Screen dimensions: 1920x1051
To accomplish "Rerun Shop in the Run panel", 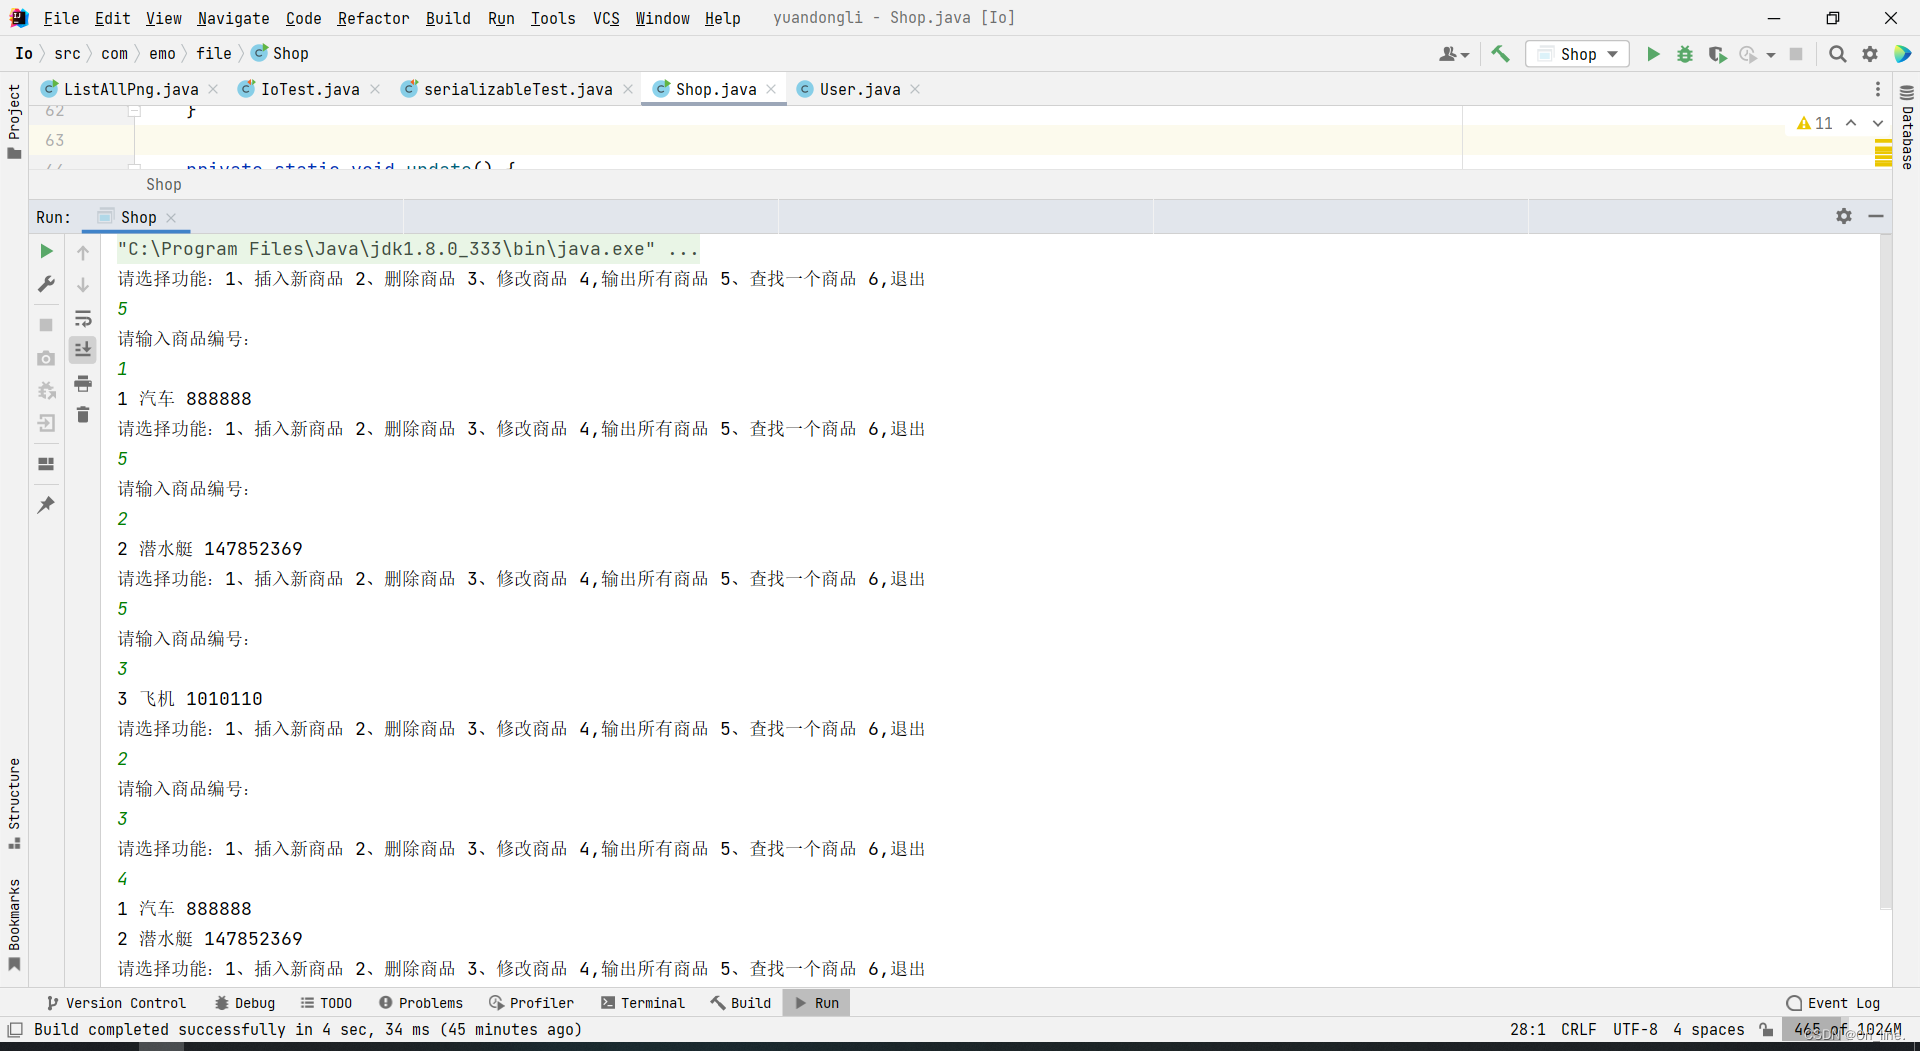I will pos(46,251).
